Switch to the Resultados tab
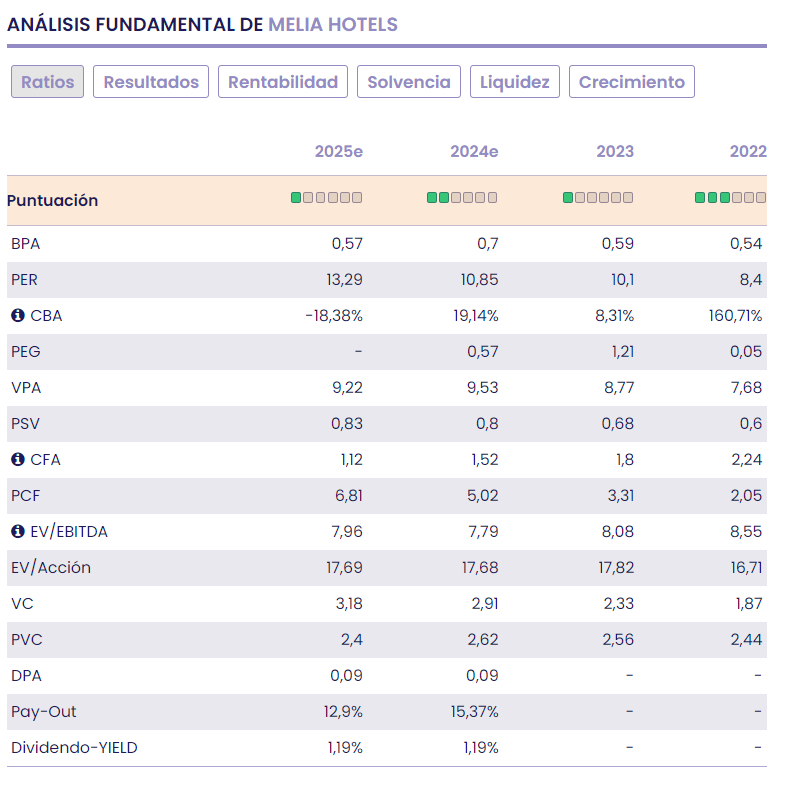The height and width of the screenshot is (785, 786). (151, 82)
